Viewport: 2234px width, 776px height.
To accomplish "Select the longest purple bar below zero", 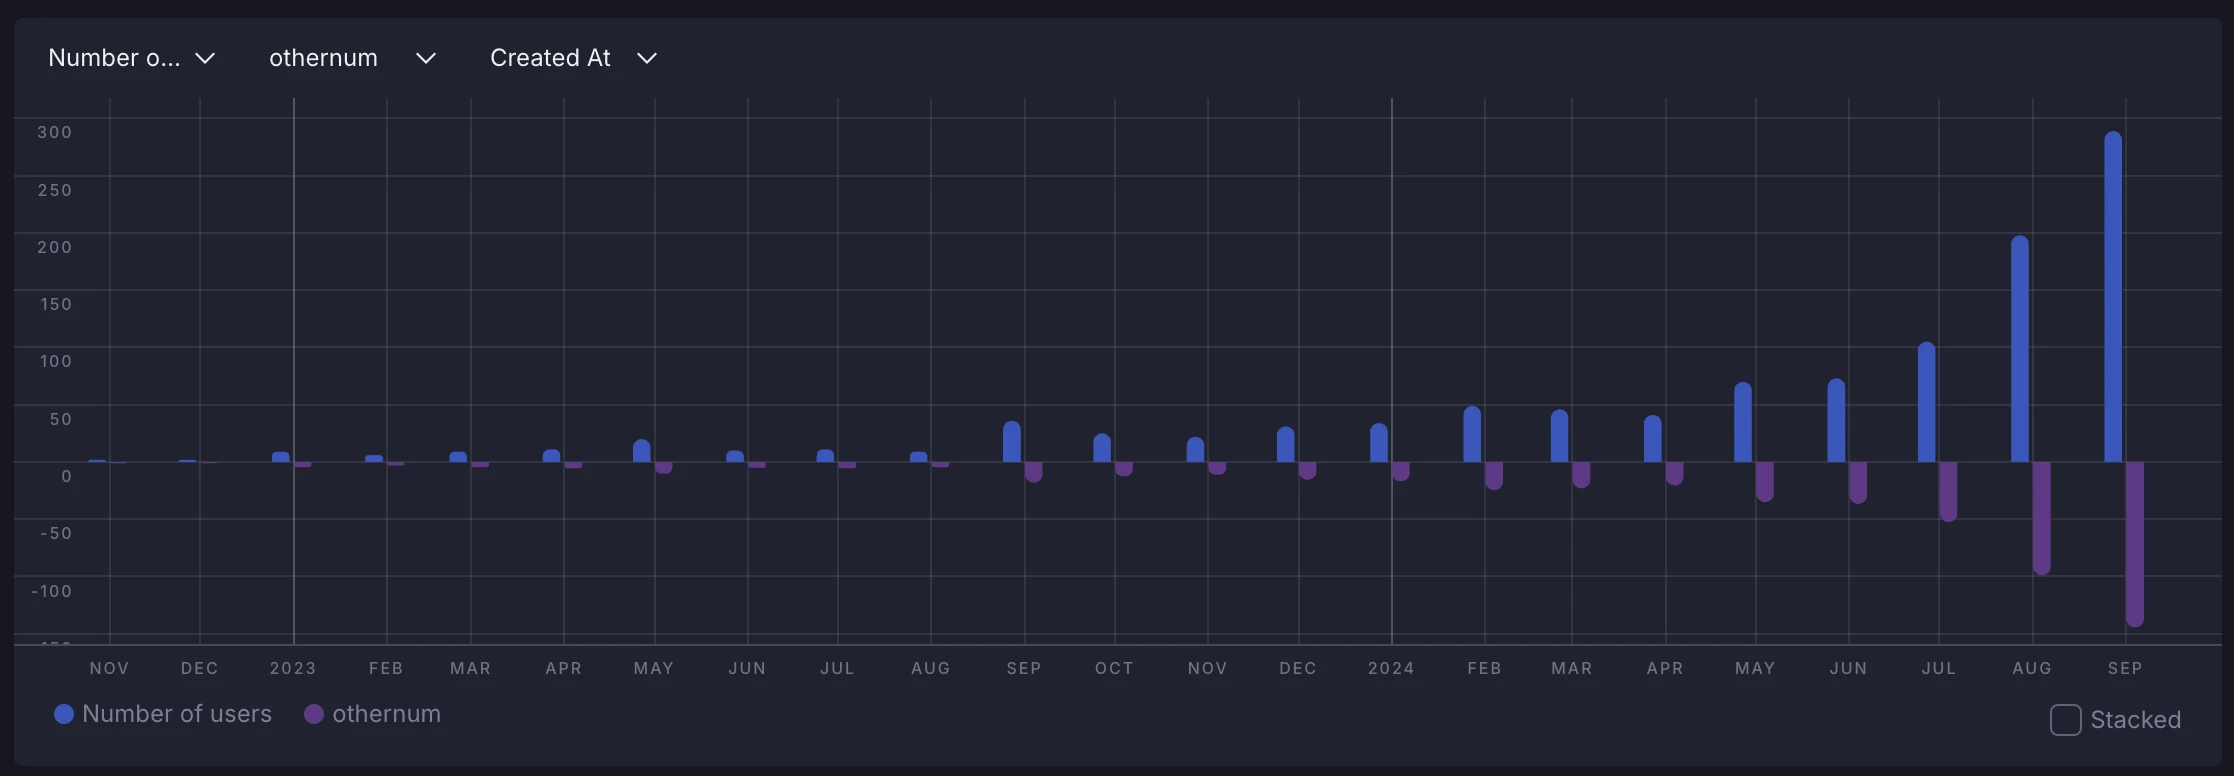I will pos(2135,545).
